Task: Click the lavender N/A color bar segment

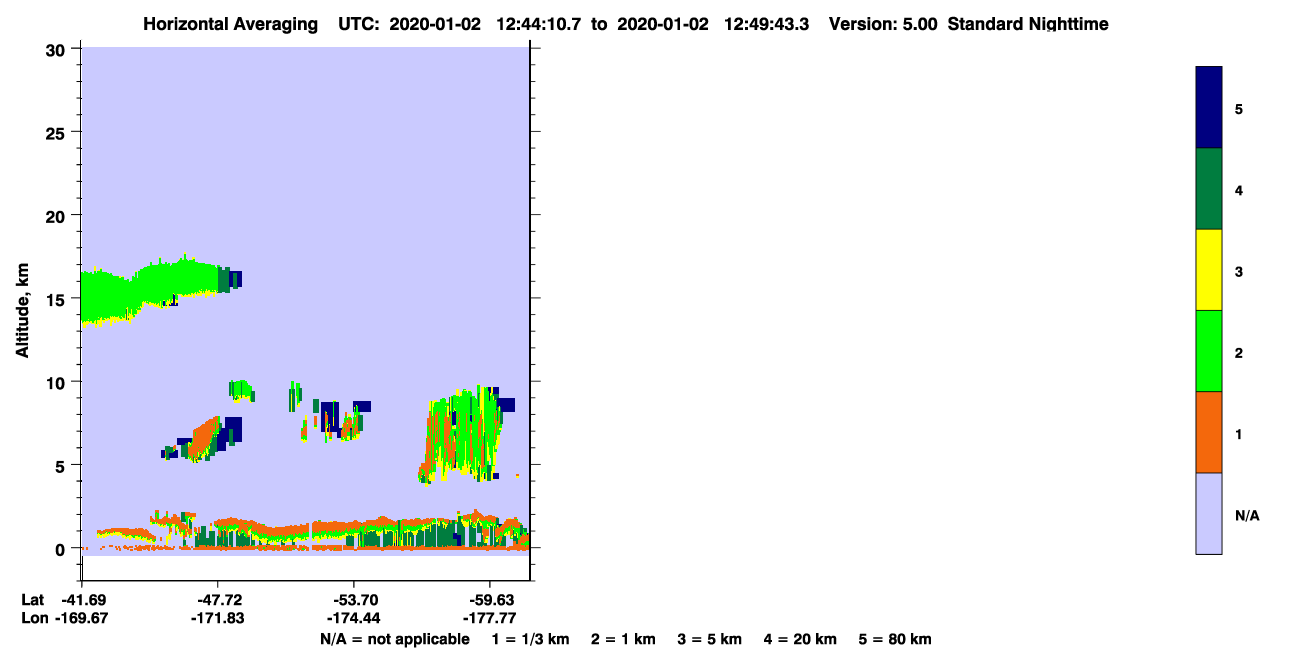Action: click(1209, 513)
